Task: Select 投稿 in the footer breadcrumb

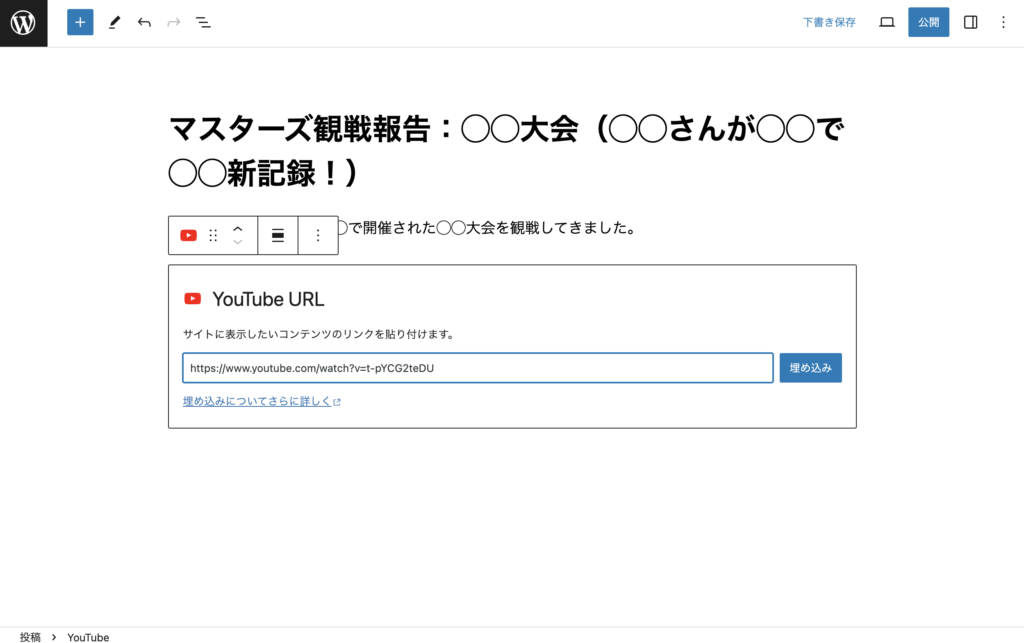Action: pos(30,636)
